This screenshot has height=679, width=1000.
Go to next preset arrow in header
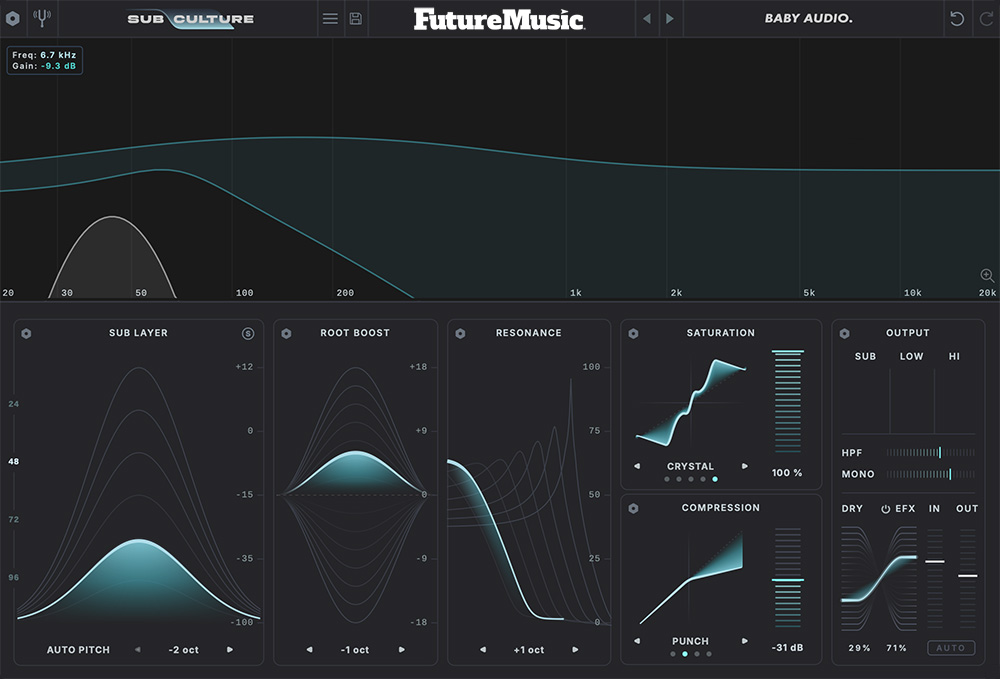670,18
